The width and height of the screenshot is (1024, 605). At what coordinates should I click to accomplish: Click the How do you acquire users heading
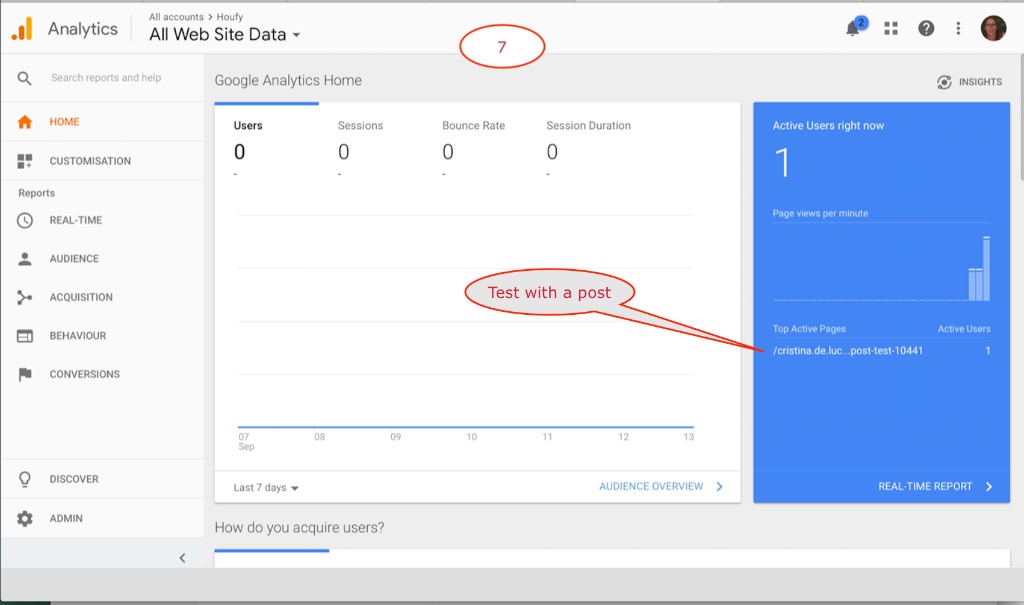coord(299,528)
